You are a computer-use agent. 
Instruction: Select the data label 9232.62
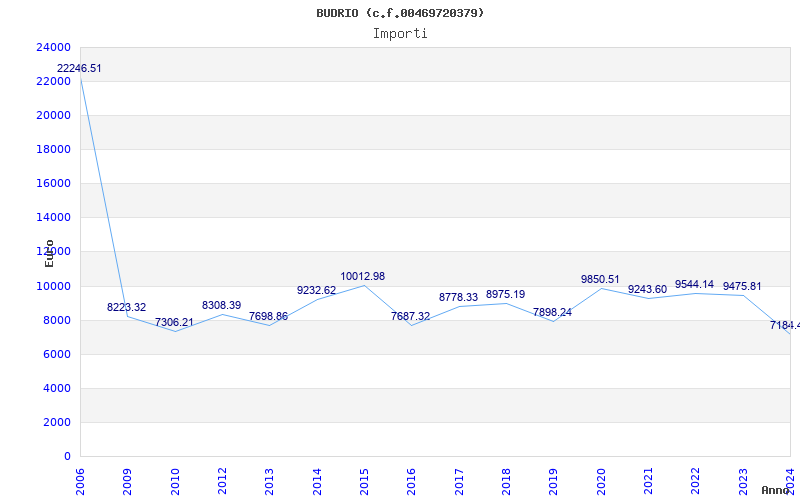316,290
